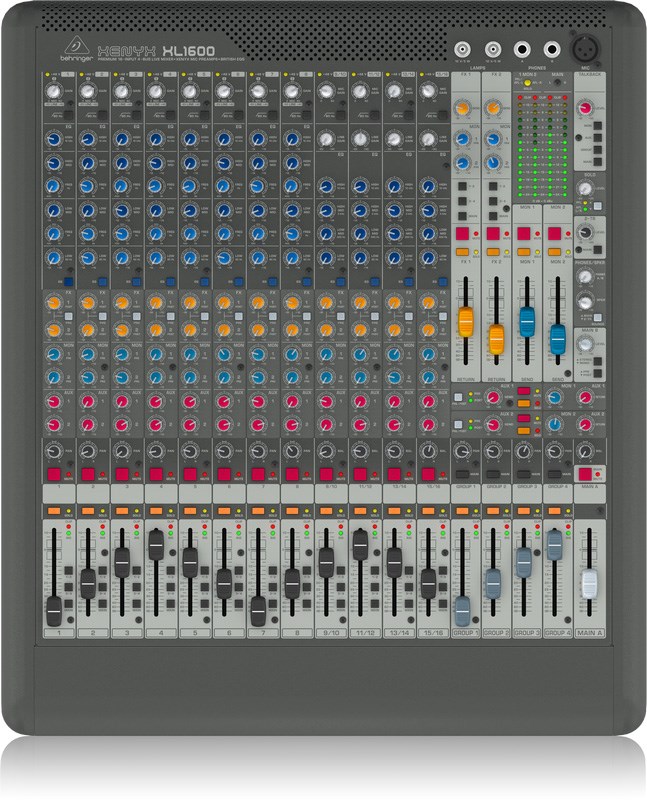This screenshot has width=647, height=800.
Task: Click the channel 8 GAIN knob
Action: click(x=291, y=91)
